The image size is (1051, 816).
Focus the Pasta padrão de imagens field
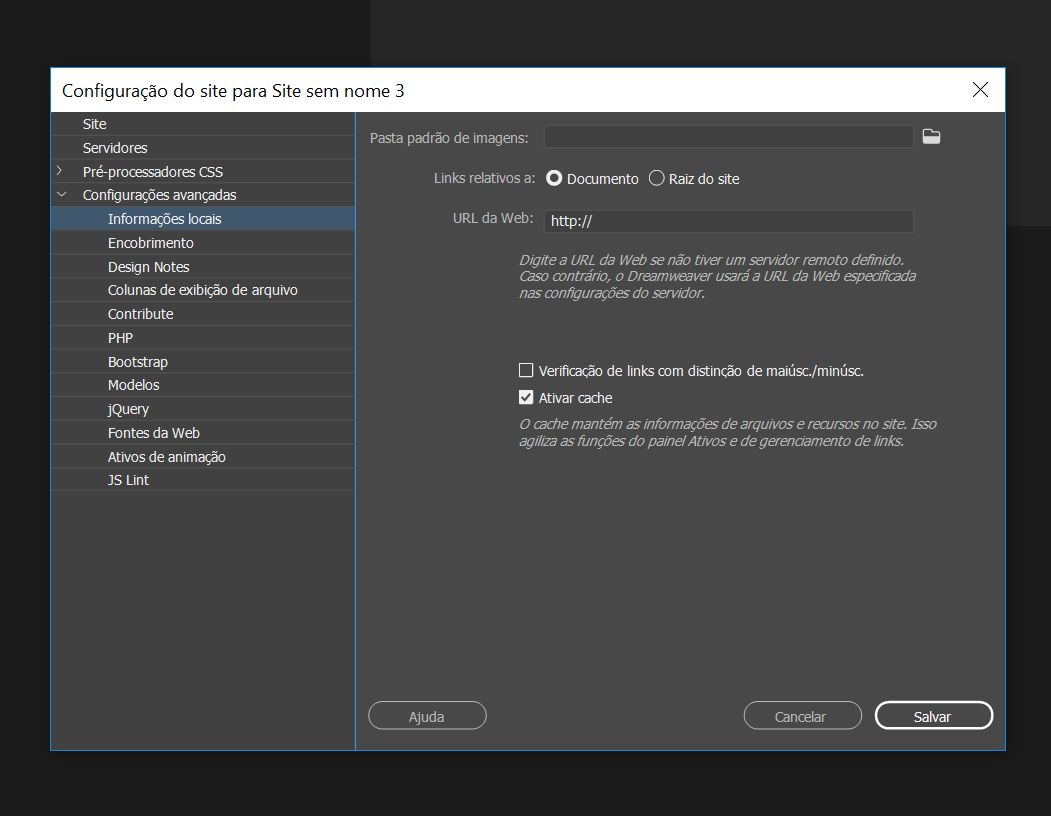(729, 137)
